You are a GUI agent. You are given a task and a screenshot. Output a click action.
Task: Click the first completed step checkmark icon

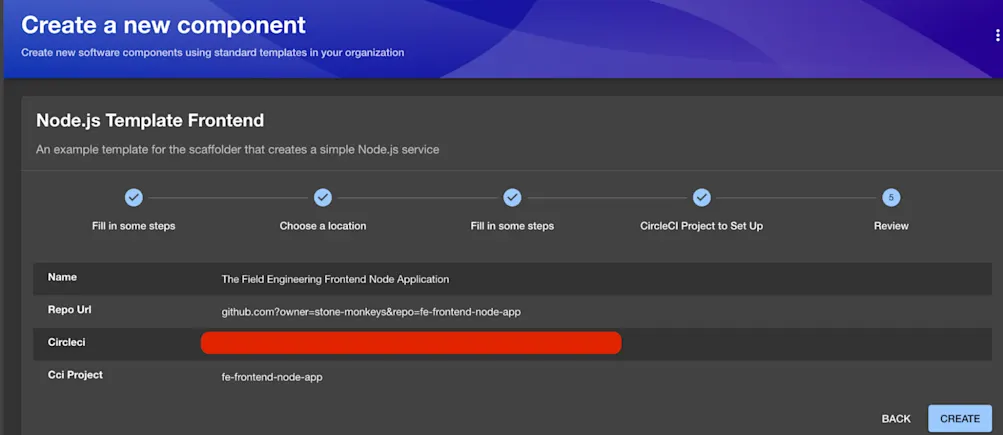134,198
